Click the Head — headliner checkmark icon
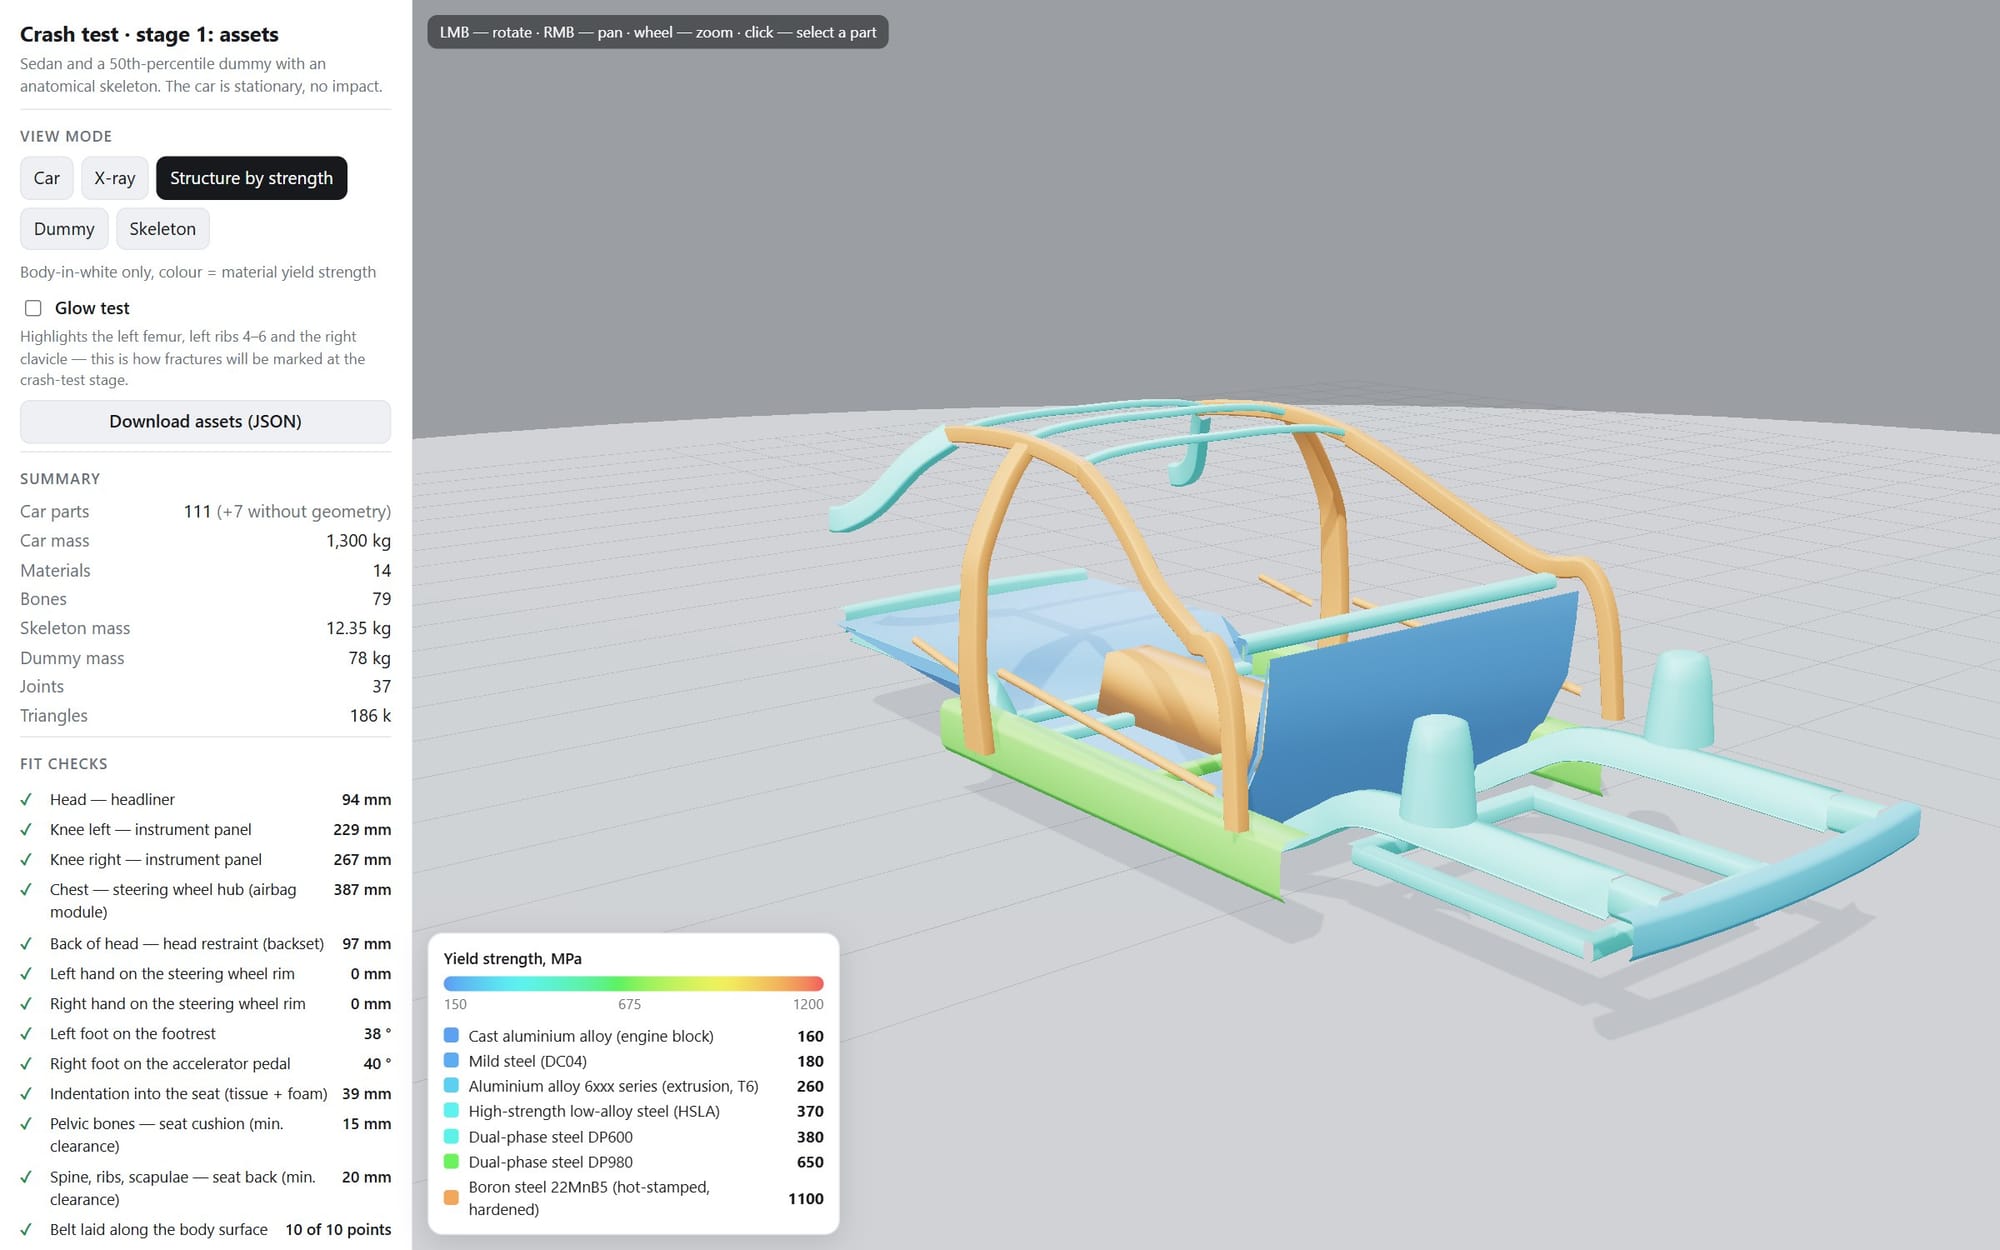The image size is (2000, 1250). (x=26, y=800)
